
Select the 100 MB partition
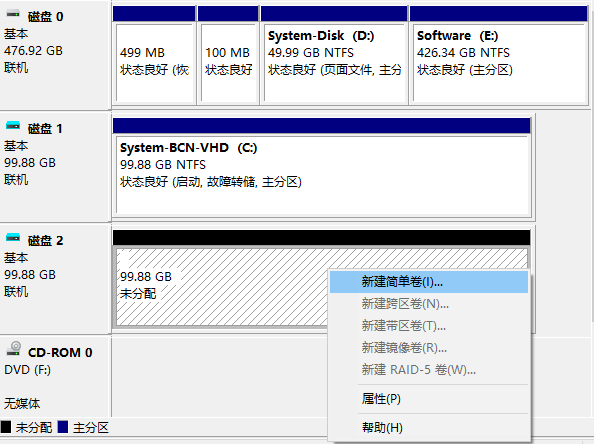click(x=228, y=63)
